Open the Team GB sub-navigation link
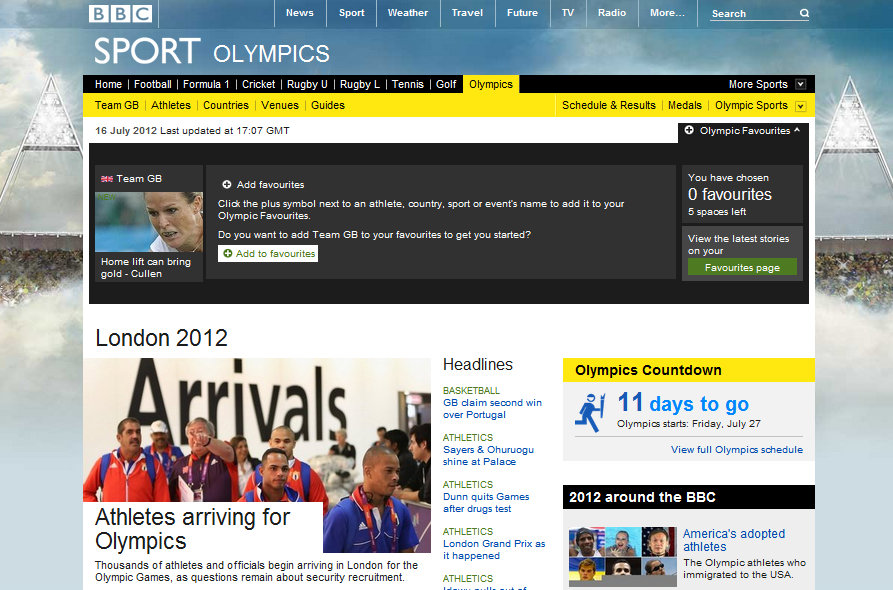The image size is (893, 590). tap(117, 105)
